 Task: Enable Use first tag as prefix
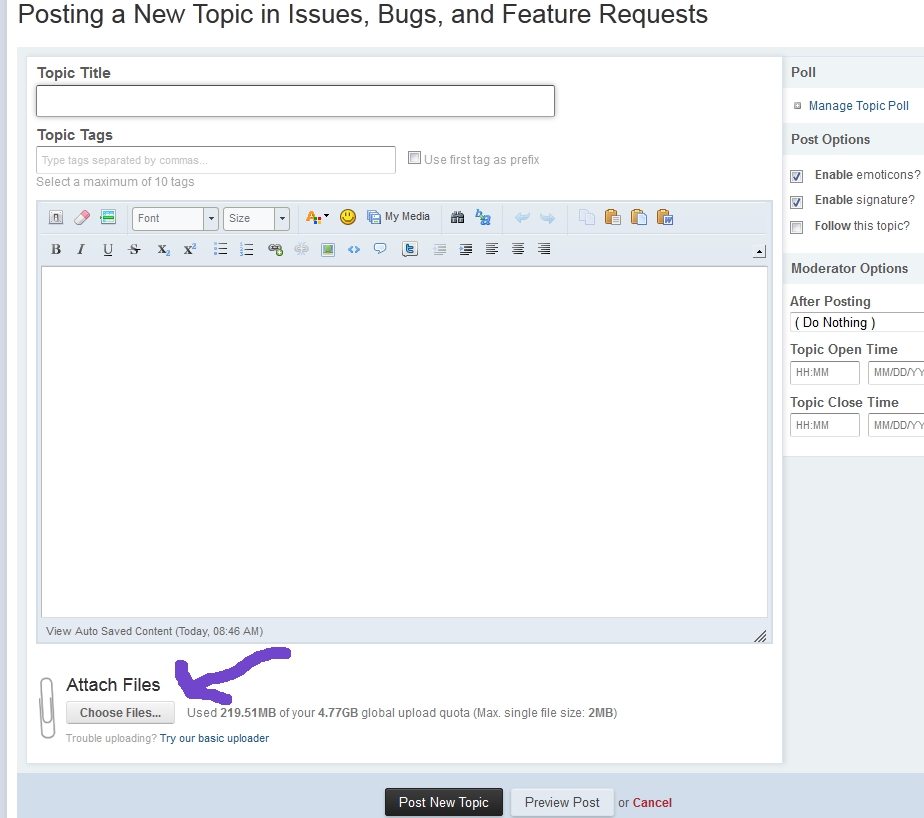click(x=415, y=158)
